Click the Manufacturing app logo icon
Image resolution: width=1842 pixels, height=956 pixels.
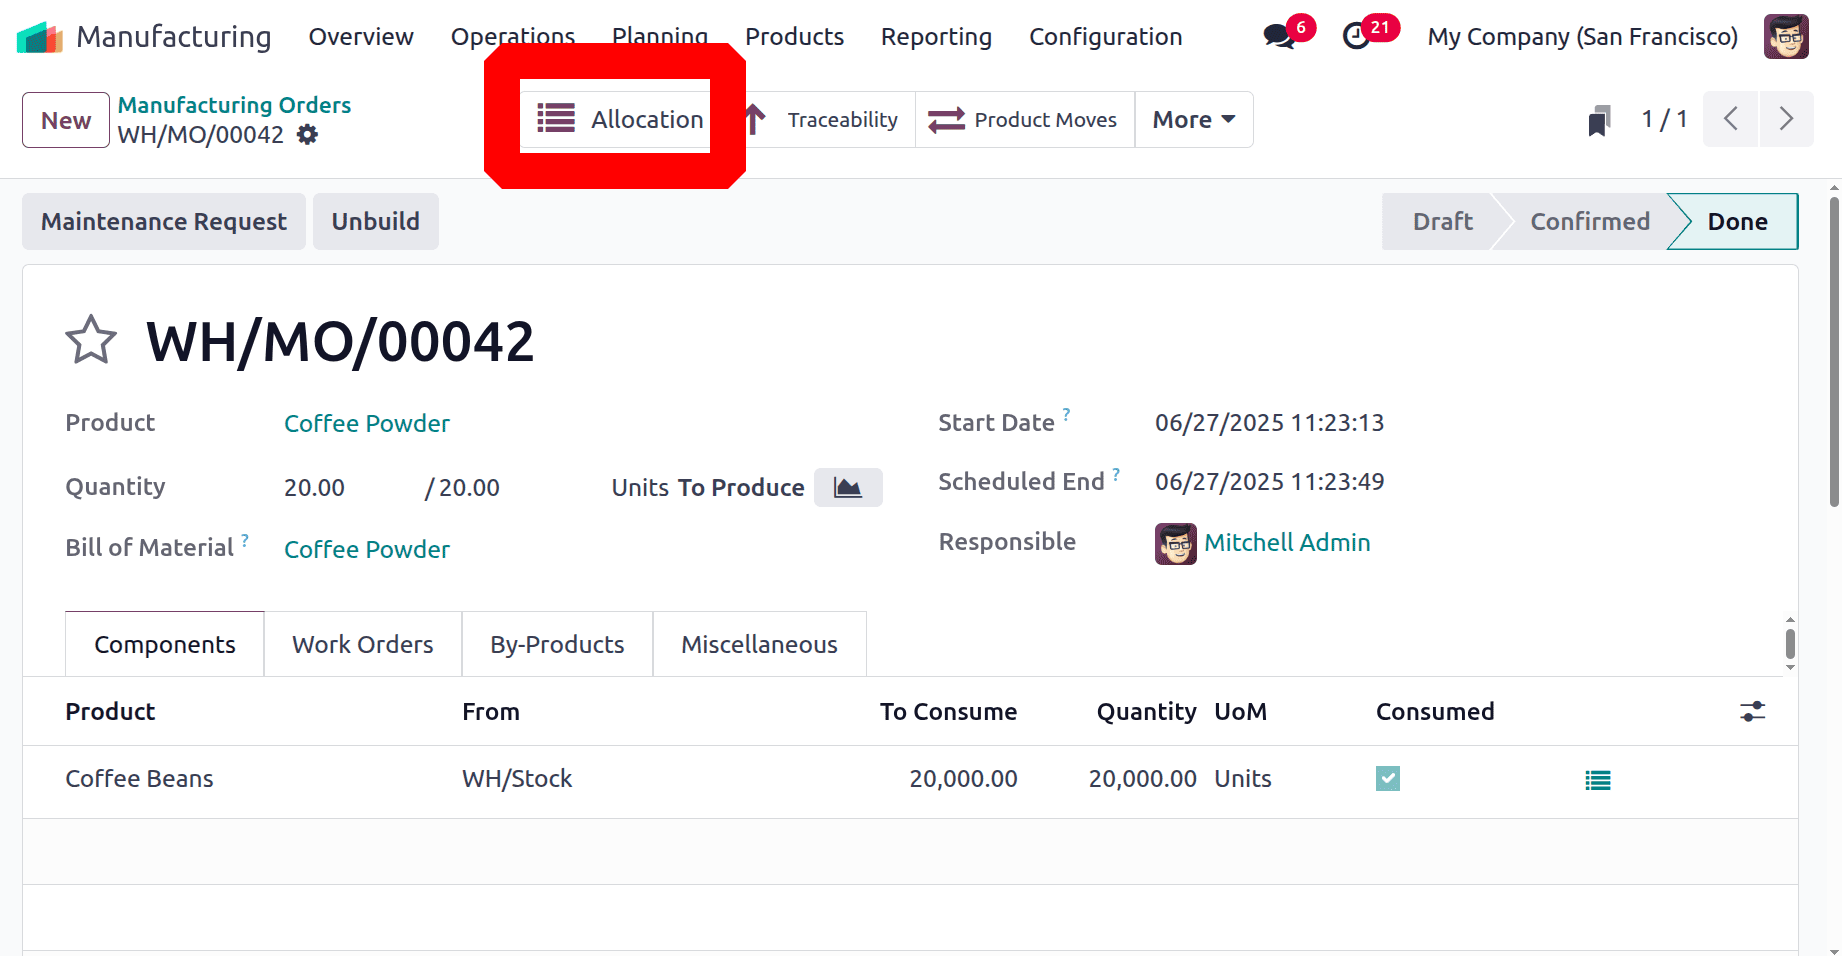40,37
